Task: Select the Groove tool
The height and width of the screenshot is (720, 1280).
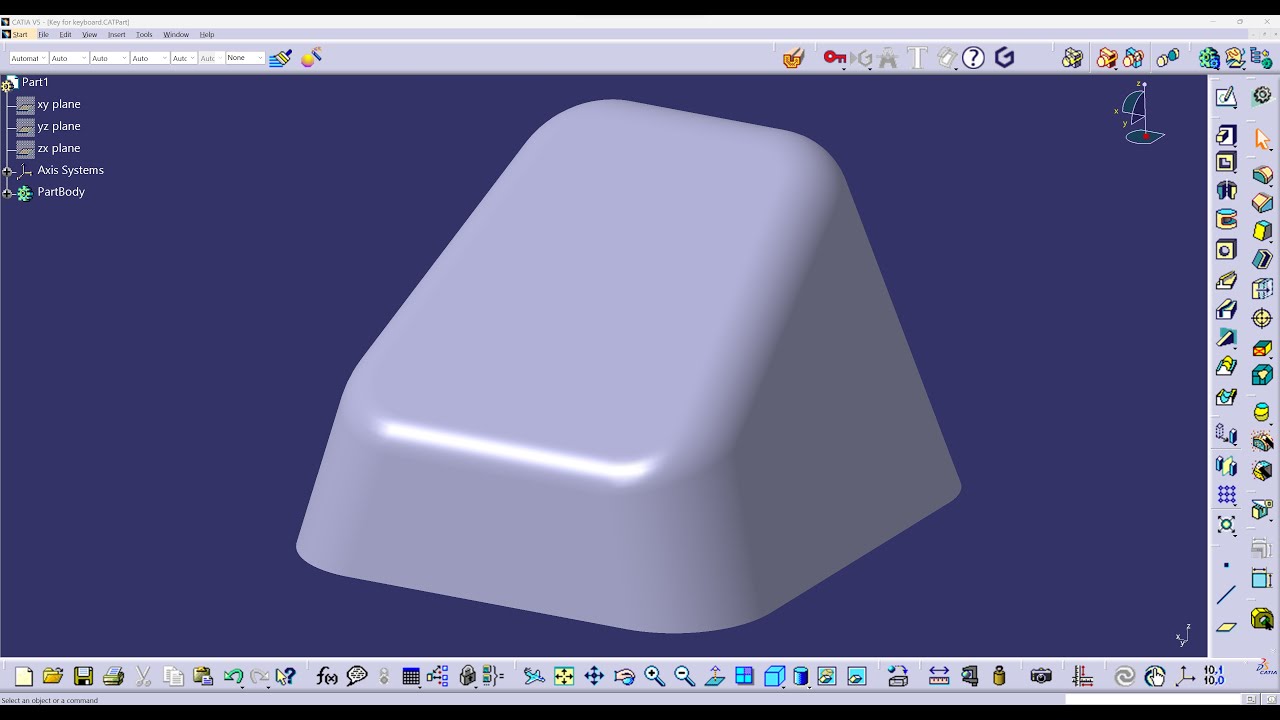Action: click(x=1226, y=219)
